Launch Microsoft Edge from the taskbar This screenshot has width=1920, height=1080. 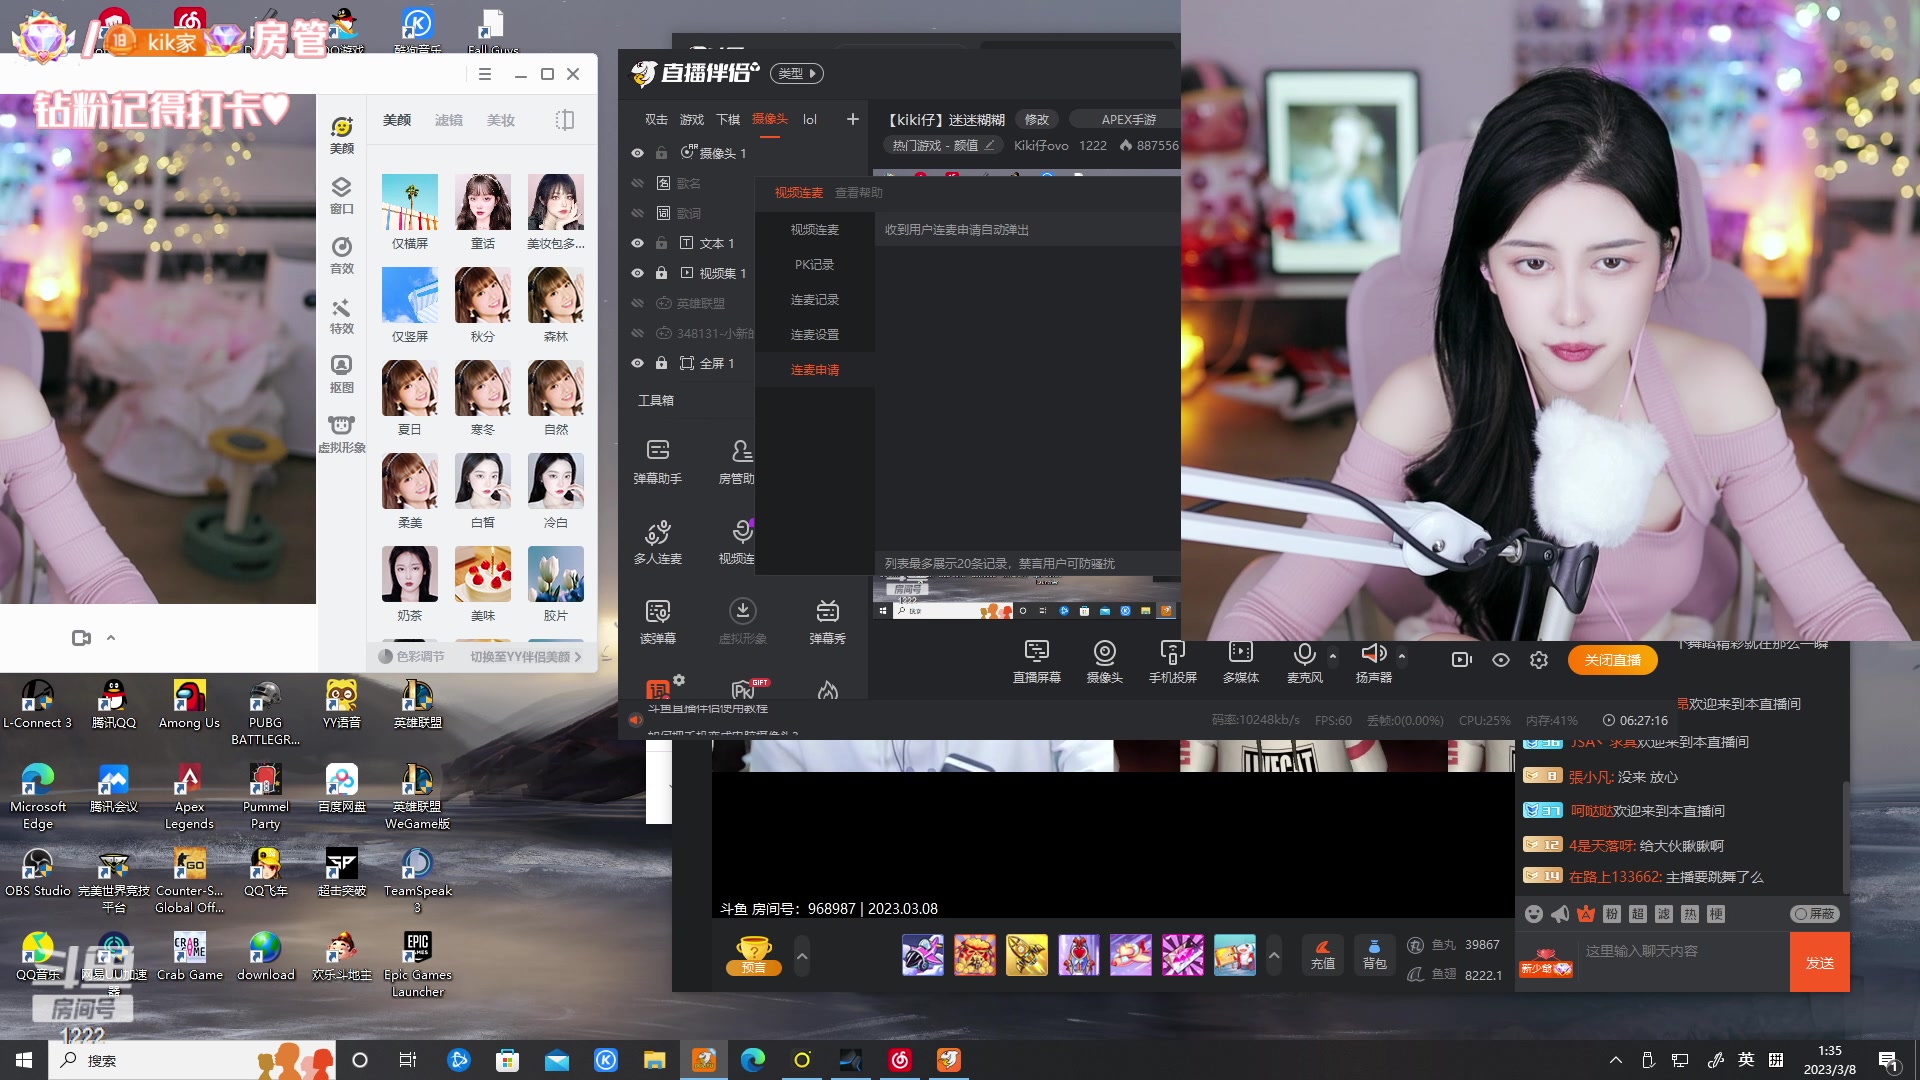coord(753,1060)
